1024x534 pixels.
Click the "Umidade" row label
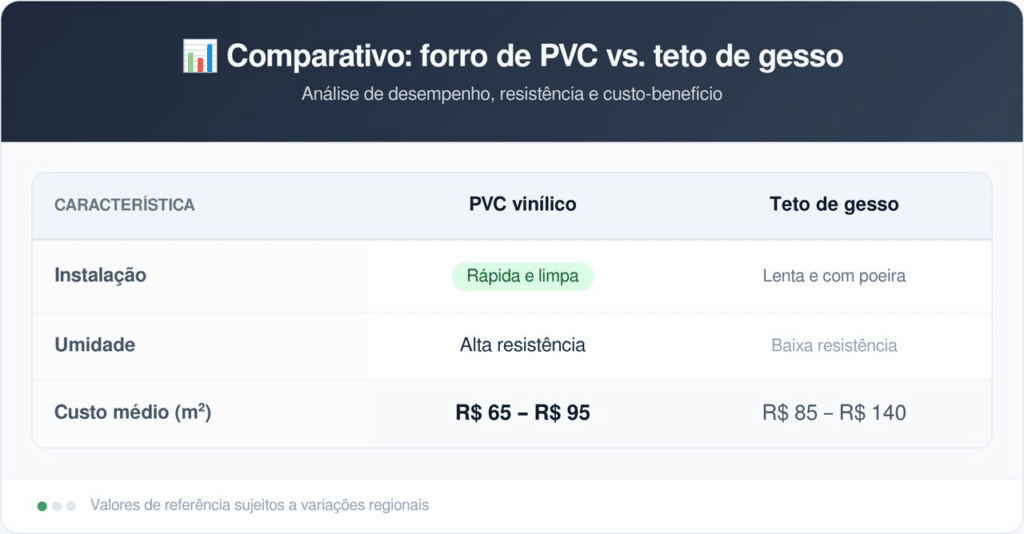click(x=94, y=345)
